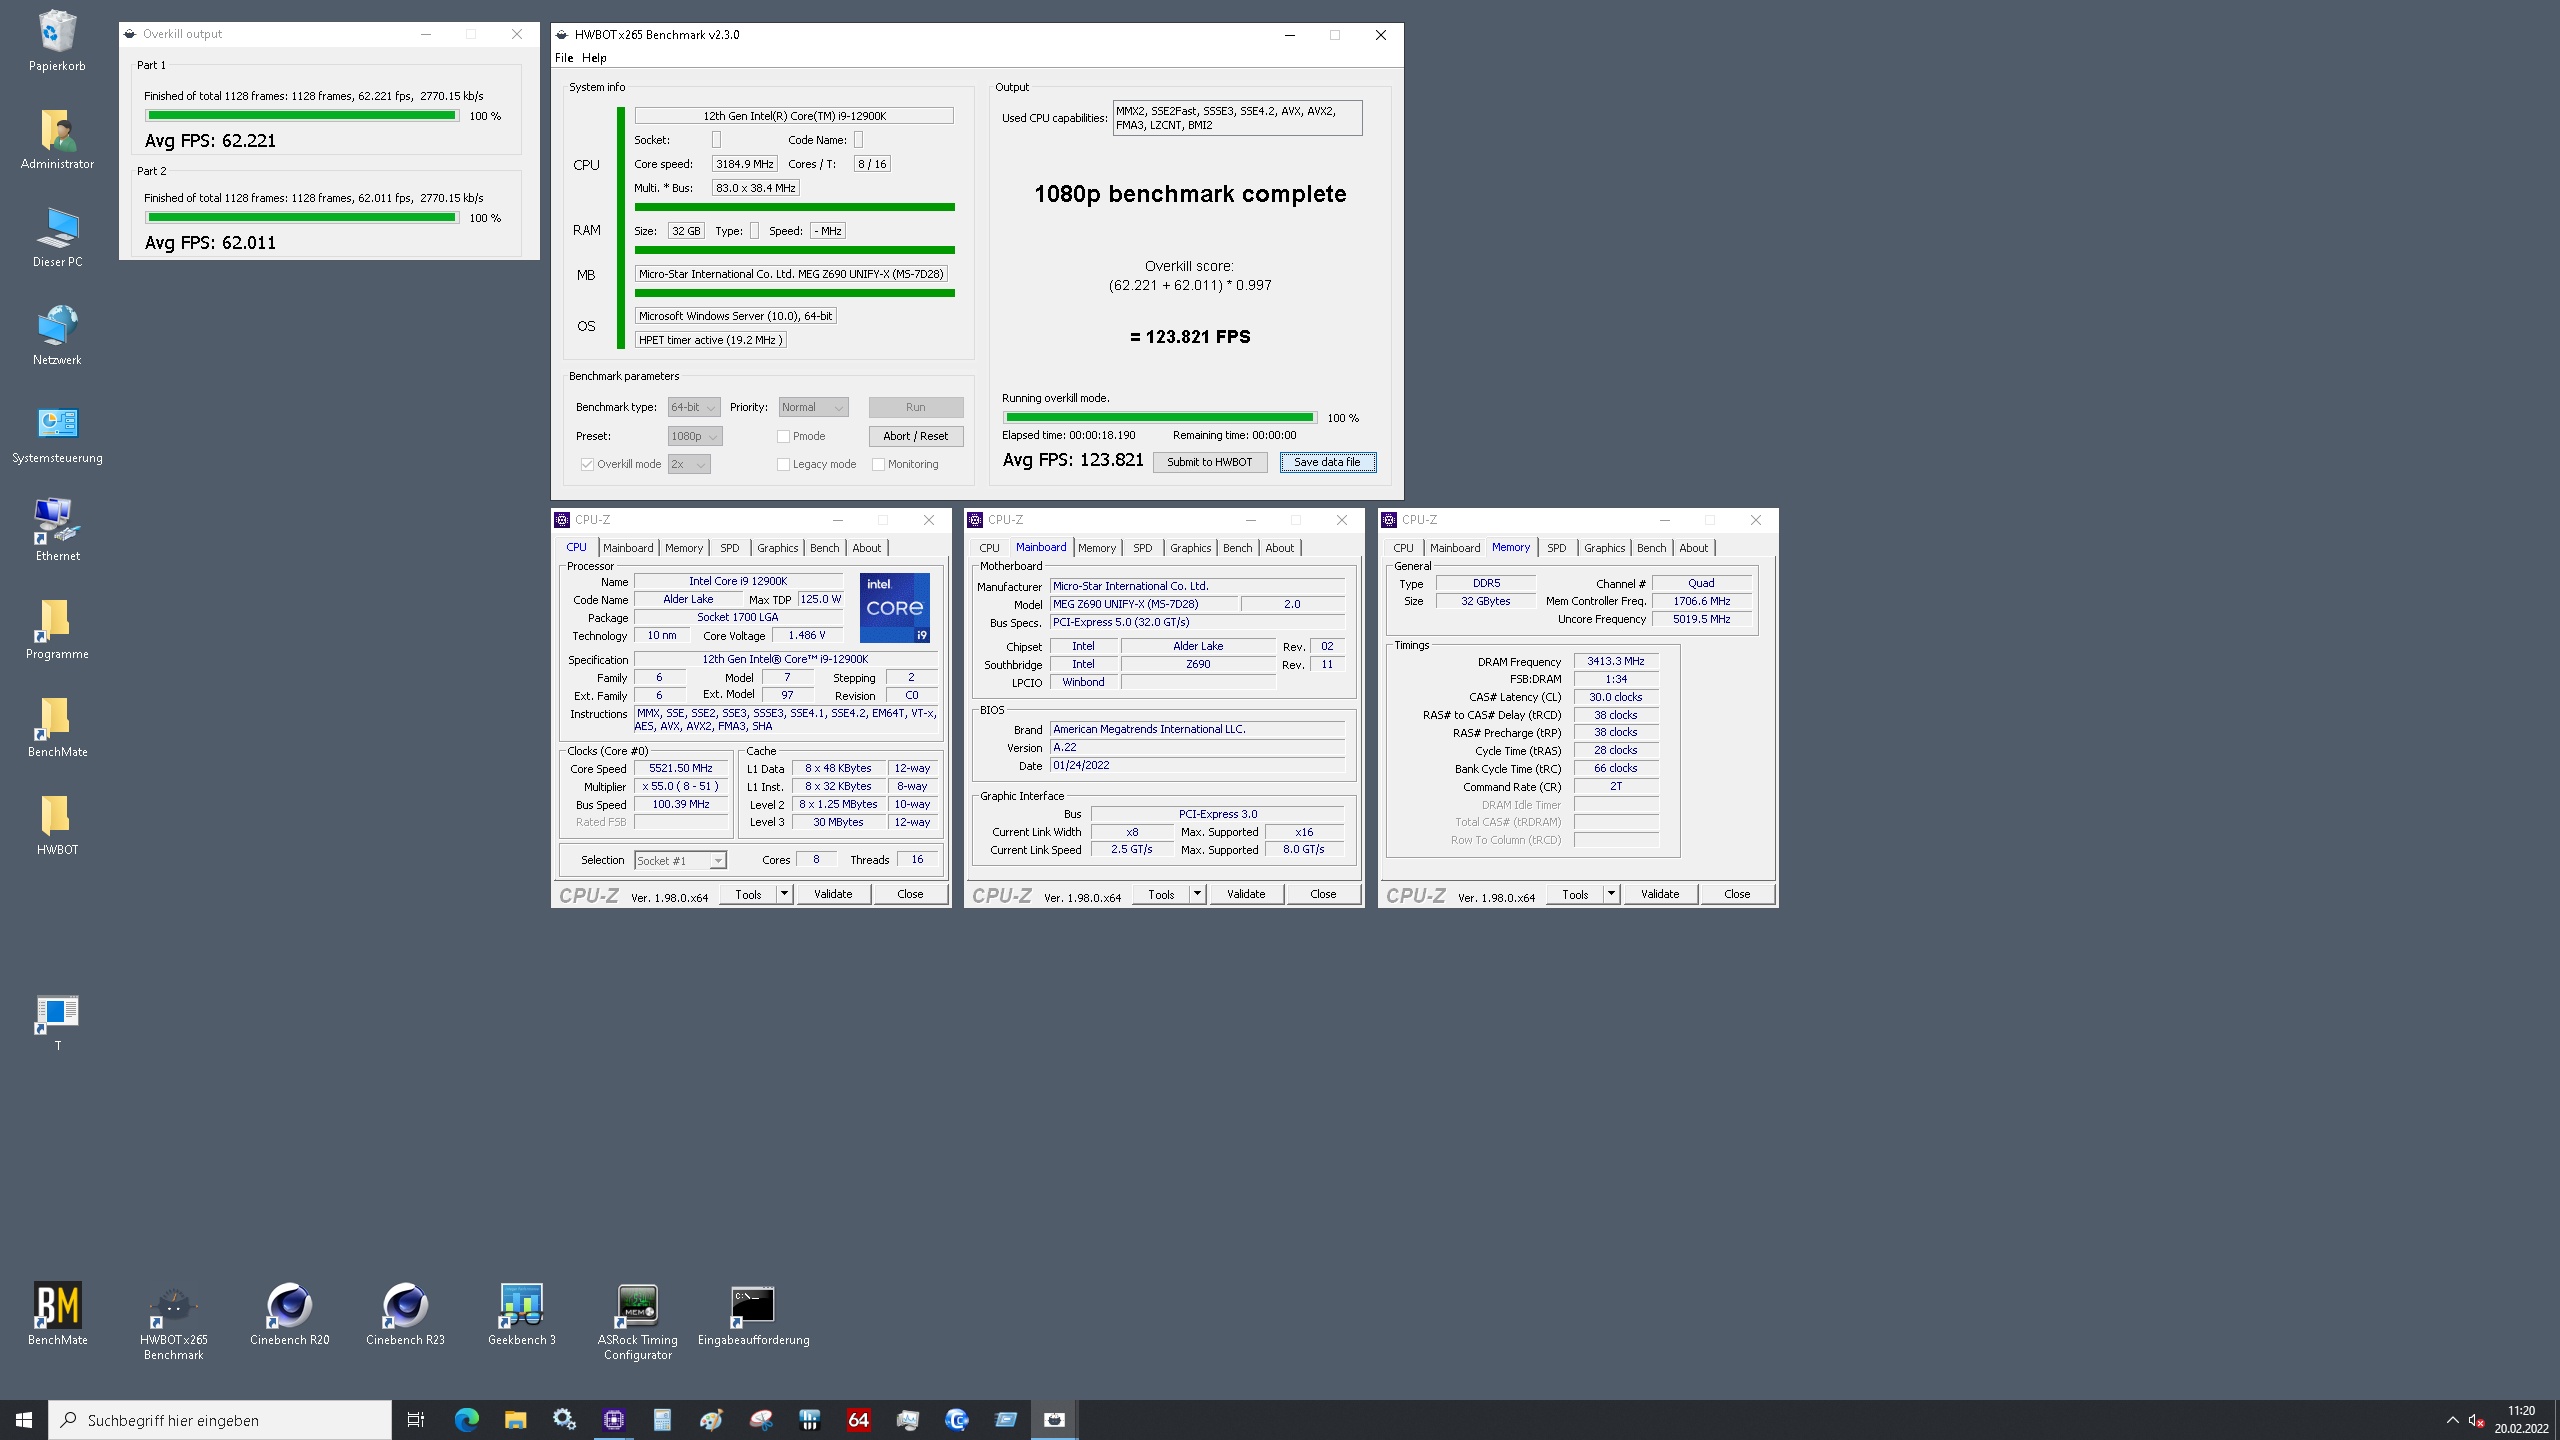
Task: Open the taskbar calculator icon
Action: tap(662, 1419)
